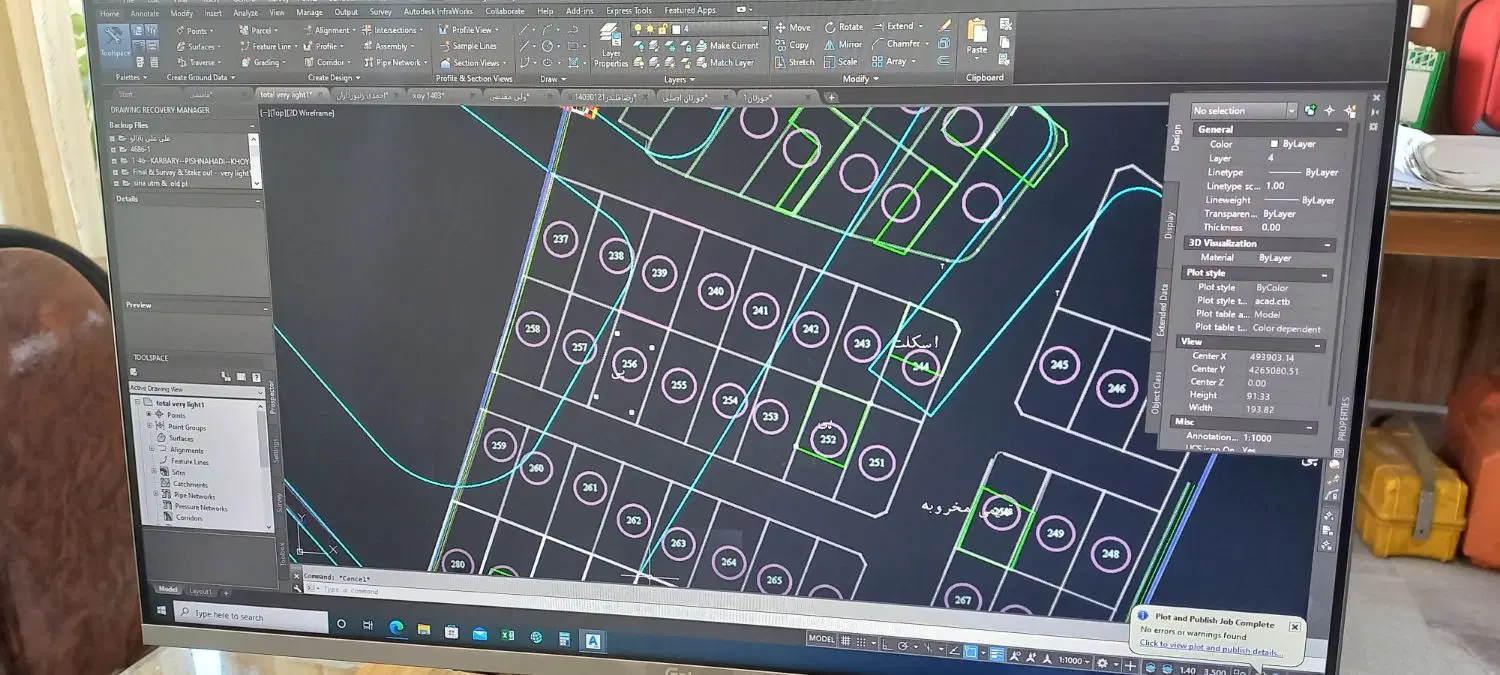Select Corridors in Toolspace tree
The height and width of the screenshot is (675, 1500).
tap(189, 518)
